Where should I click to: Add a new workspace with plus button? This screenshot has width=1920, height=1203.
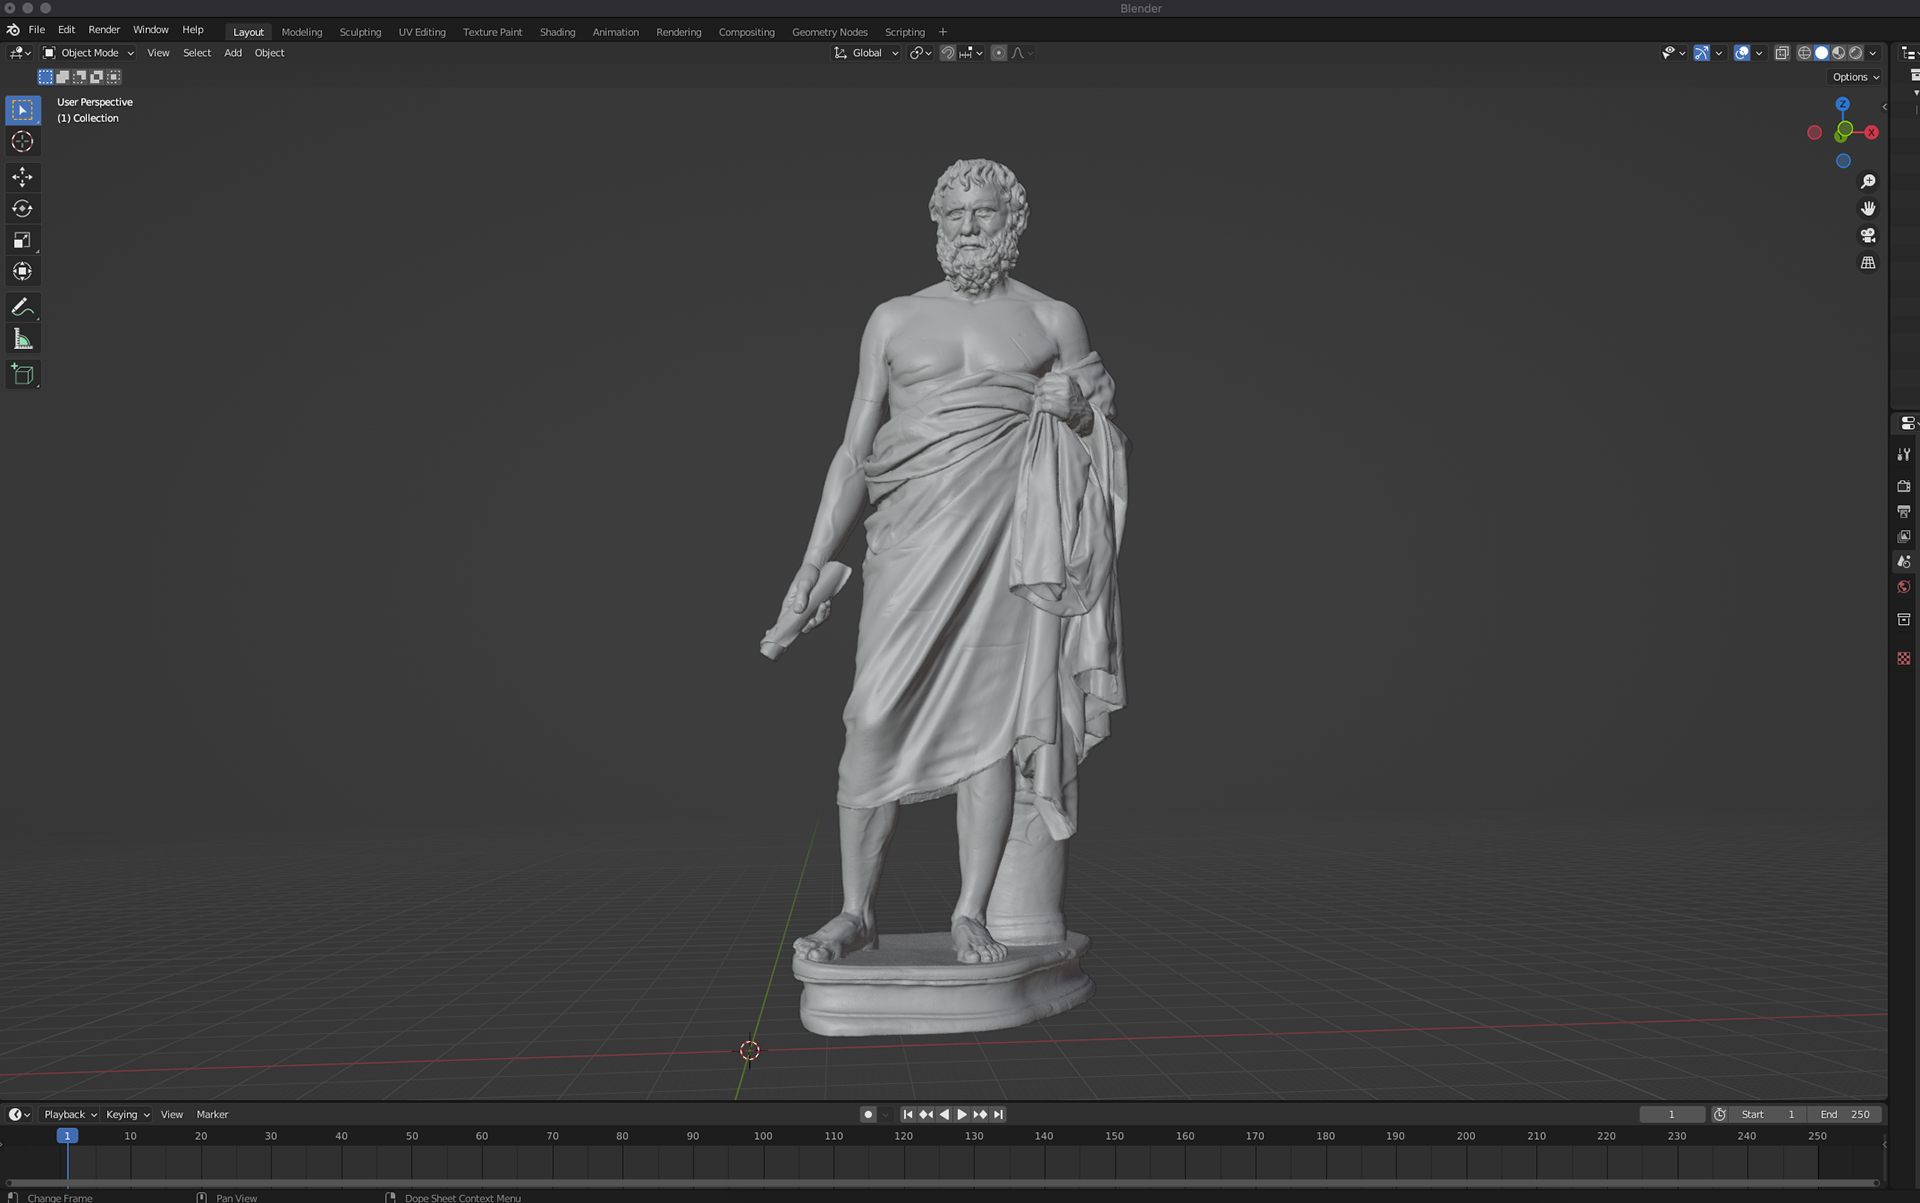942,32
